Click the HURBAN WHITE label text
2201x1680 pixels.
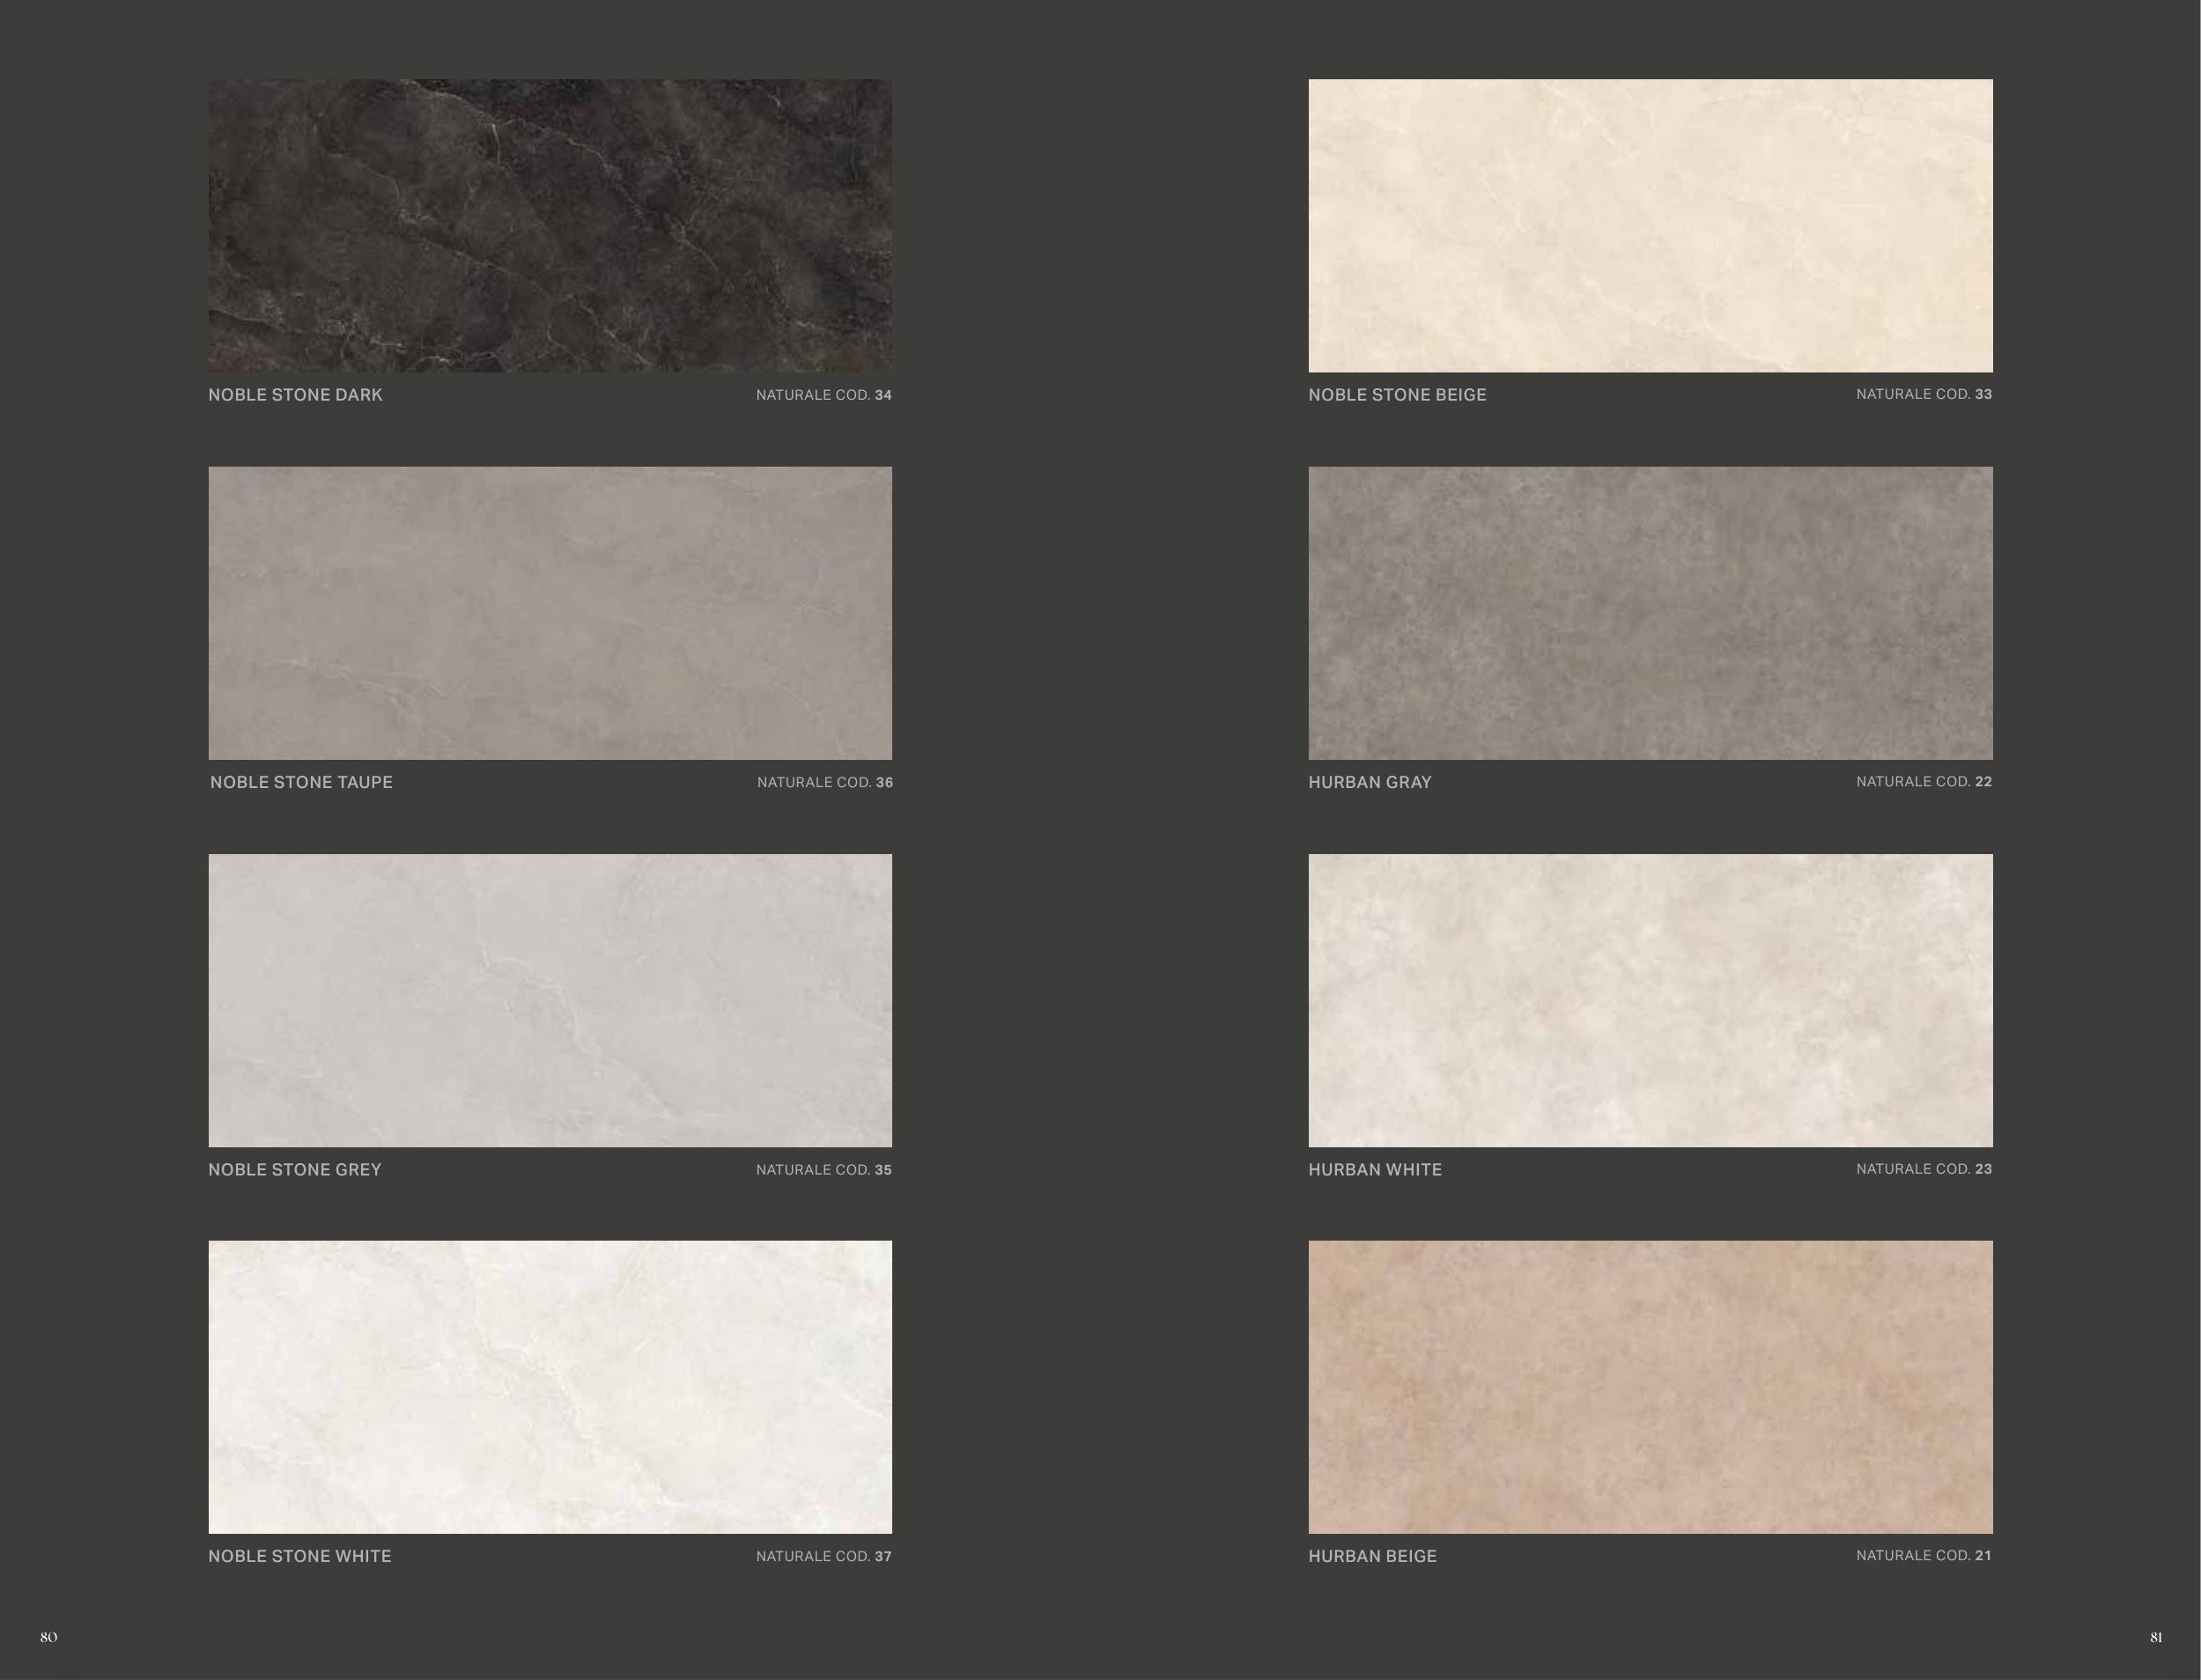(1375, 1169)
